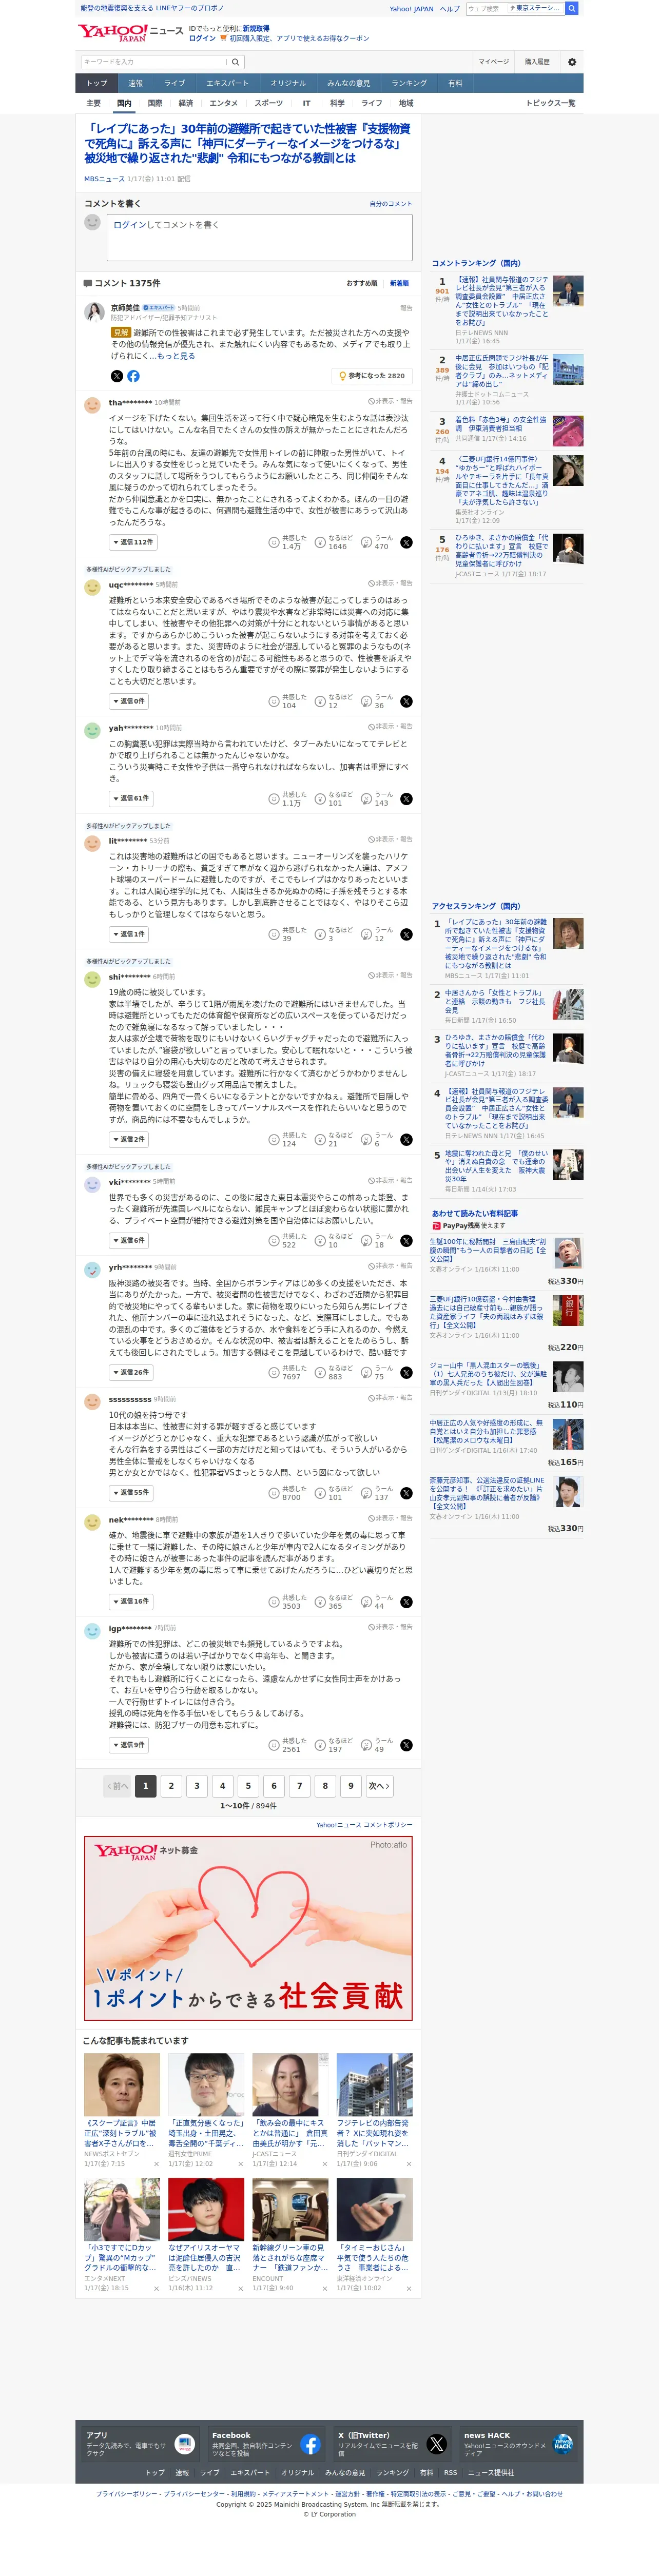Image resolution: width=659 pixels, height=2576 pixels.
Task: Click the blue web search magnifier button
Action: click(x=572, y=8)
